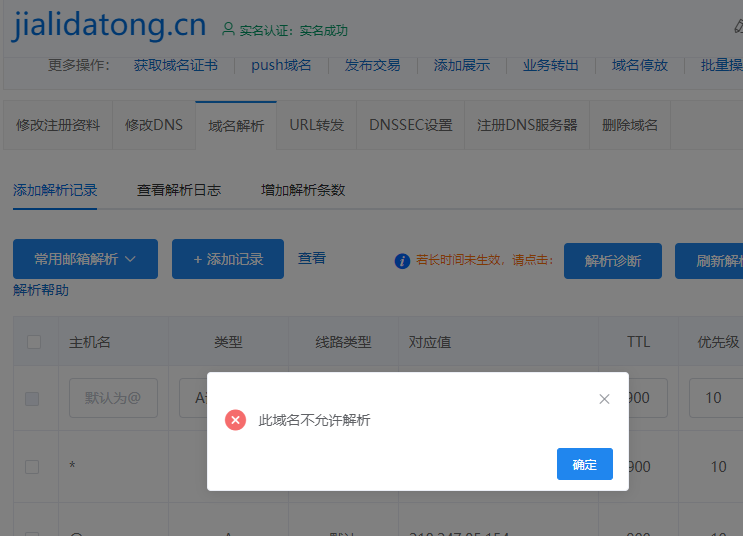Open push域名 link
Viewport: 743px width, 536px height.
pos(281,65)
